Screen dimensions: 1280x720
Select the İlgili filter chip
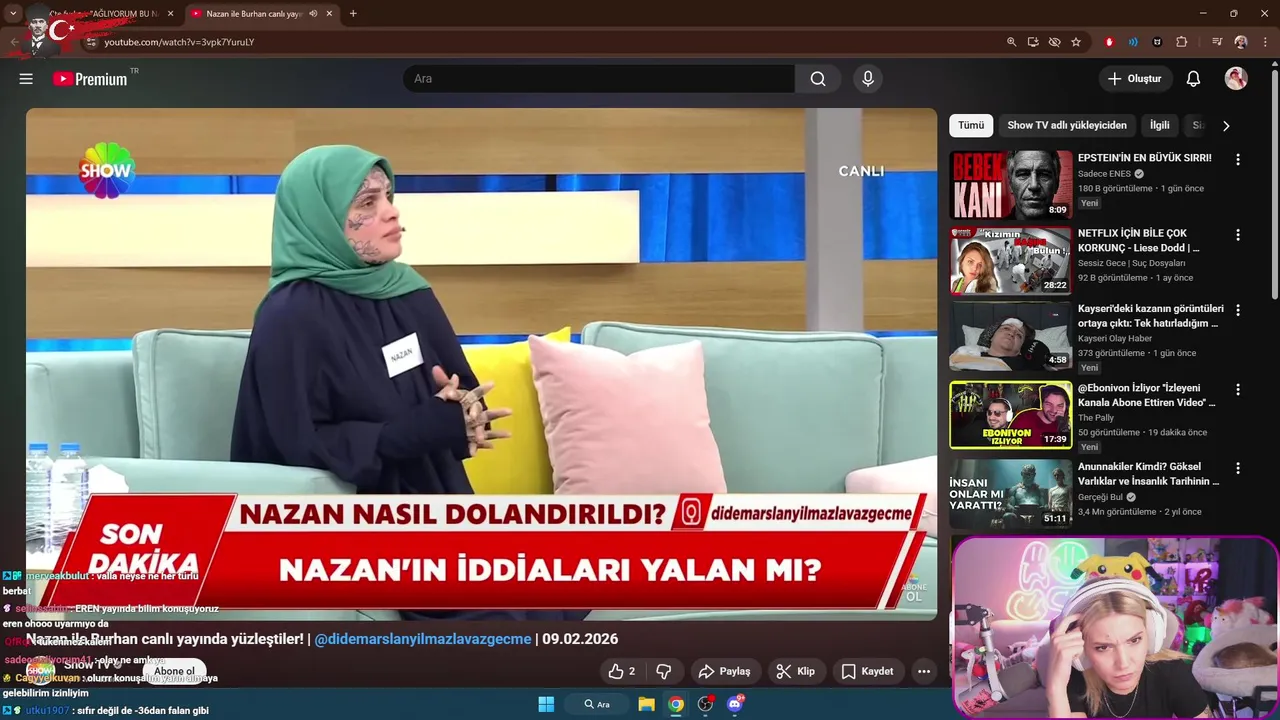pyautogui.click(x=1159, y=126)
